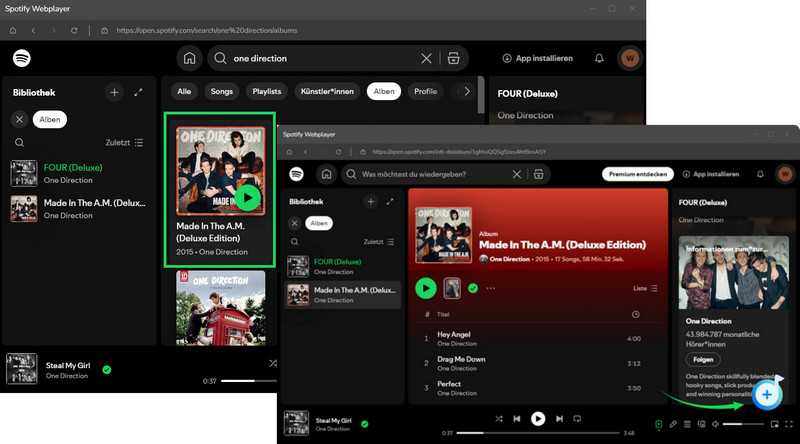
Task: Play the Made In The A.M. album
Action: (x=426, y=288)
